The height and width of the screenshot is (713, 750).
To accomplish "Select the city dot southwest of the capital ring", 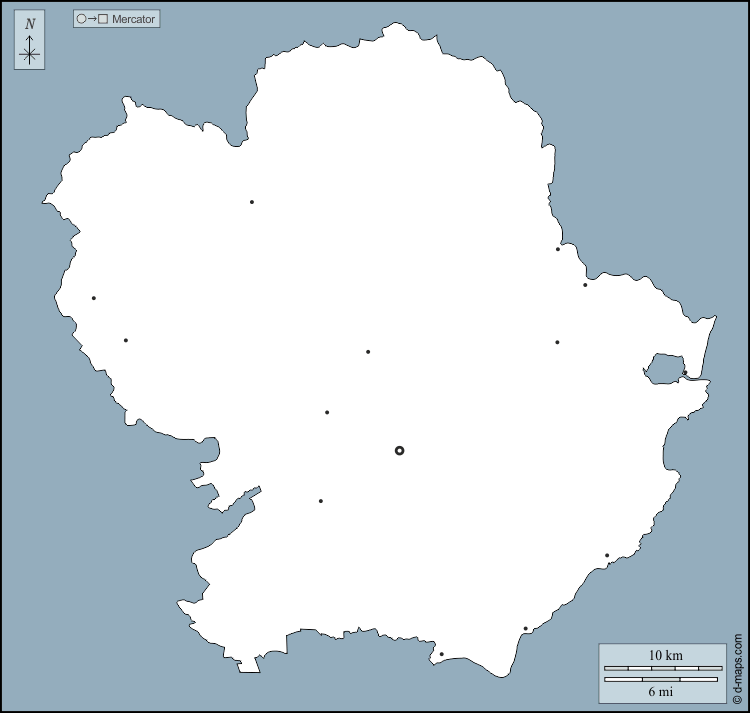I will [x=321, y=501].
